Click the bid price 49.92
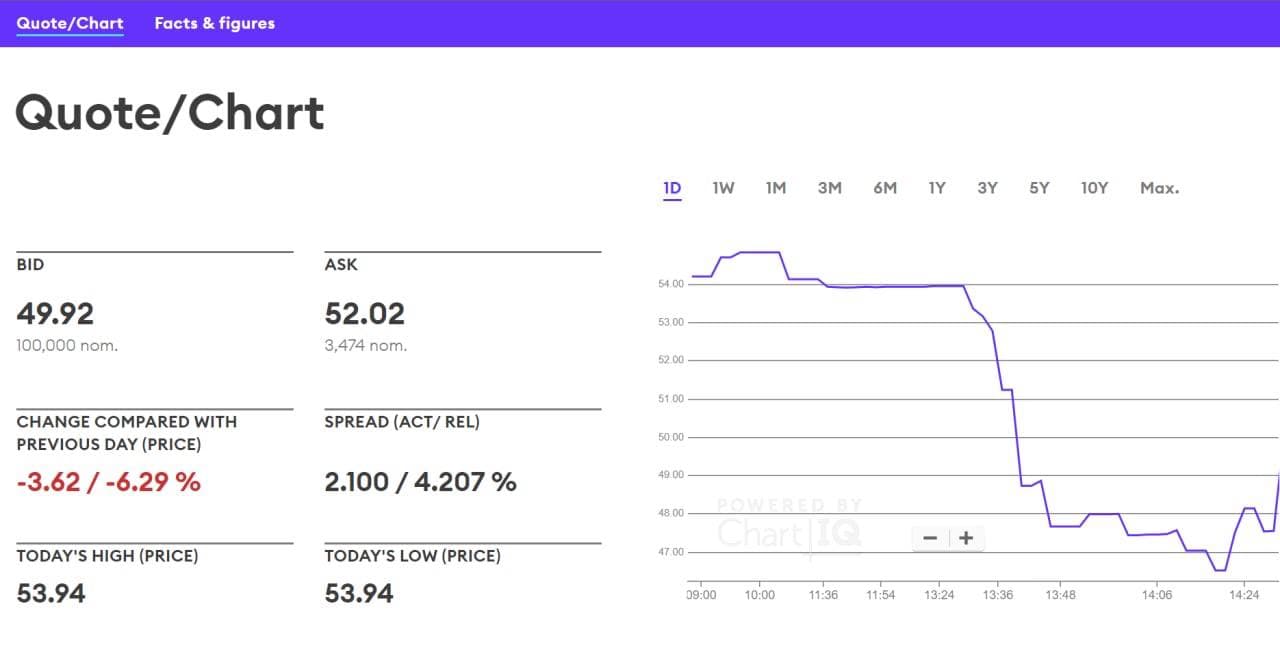Image resolution: width=1280 pixels, height=645 pixels. [55, 314]
